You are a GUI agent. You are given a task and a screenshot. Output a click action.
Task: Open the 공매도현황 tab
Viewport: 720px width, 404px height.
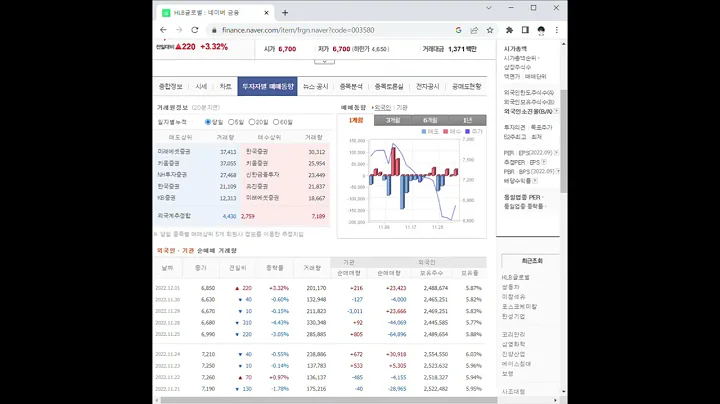point(467,86)
